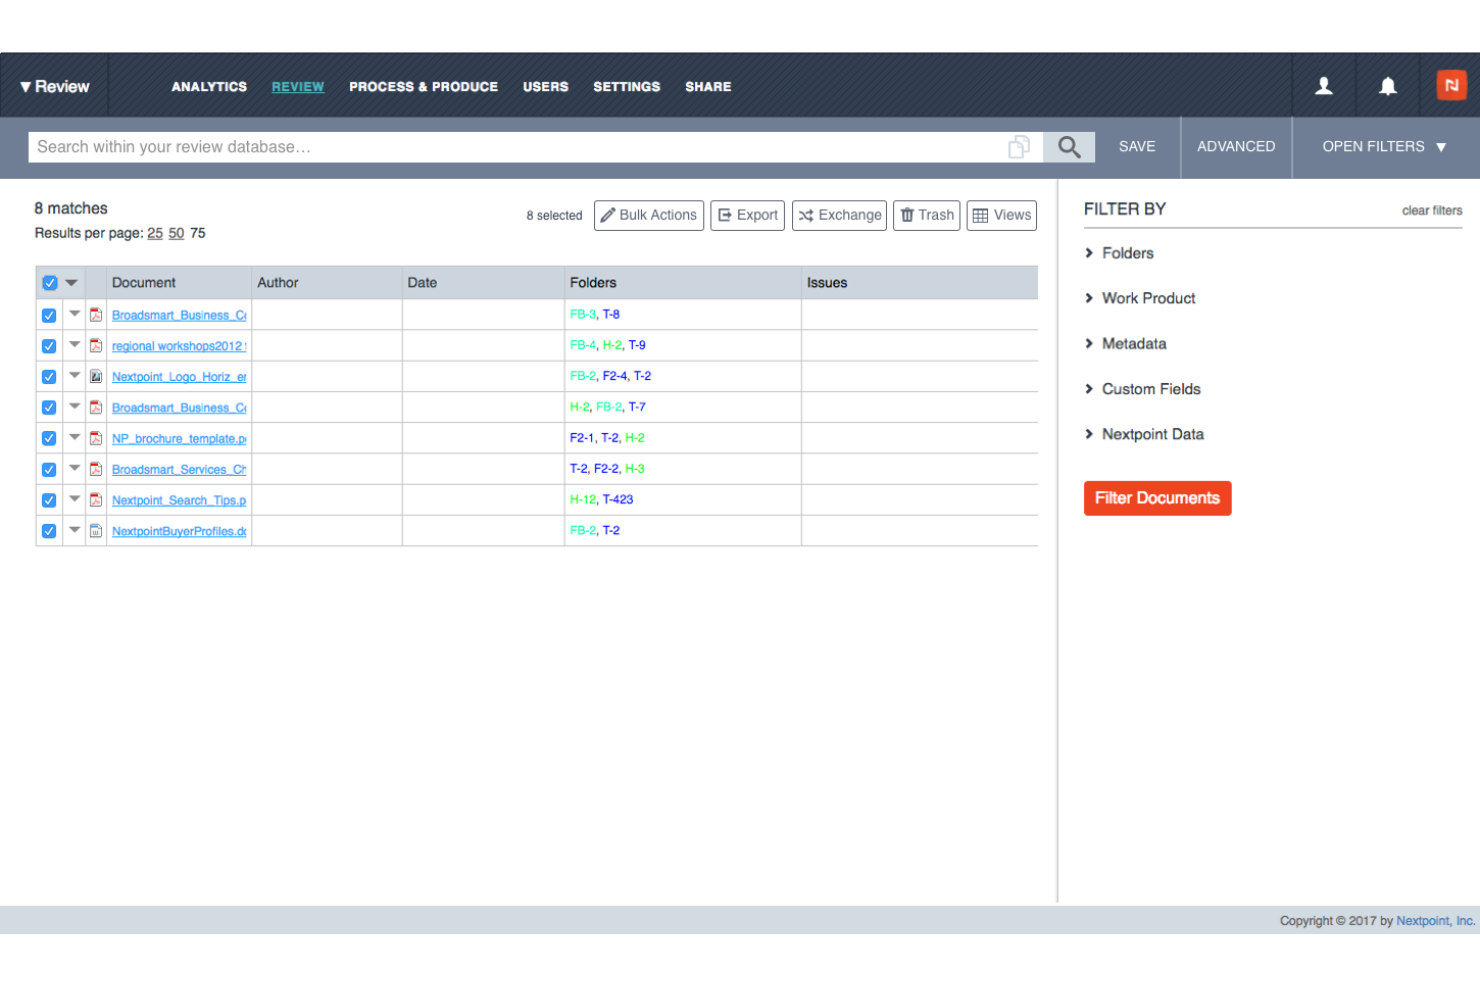Expand the Work Product filter section
This screenshot has width=1480, height=987.
[x=1140, y=298]
